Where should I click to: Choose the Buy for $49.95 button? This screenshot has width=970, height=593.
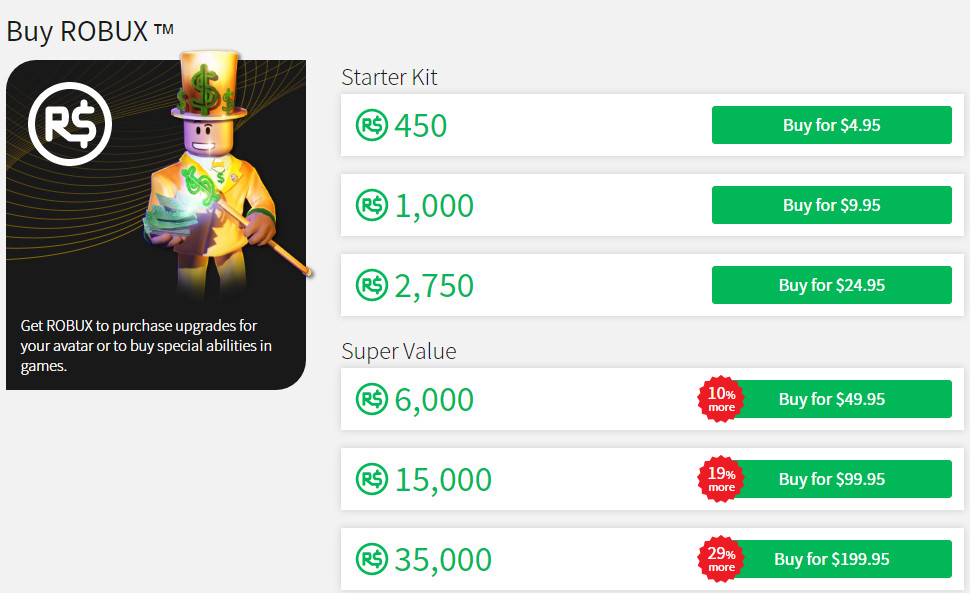(840, 399)
